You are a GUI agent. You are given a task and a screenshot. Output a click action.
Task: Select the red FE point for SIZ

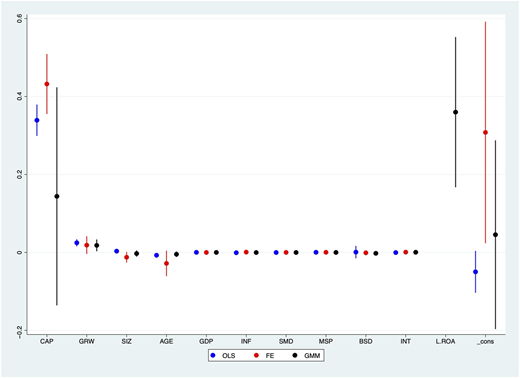point(126,257)
